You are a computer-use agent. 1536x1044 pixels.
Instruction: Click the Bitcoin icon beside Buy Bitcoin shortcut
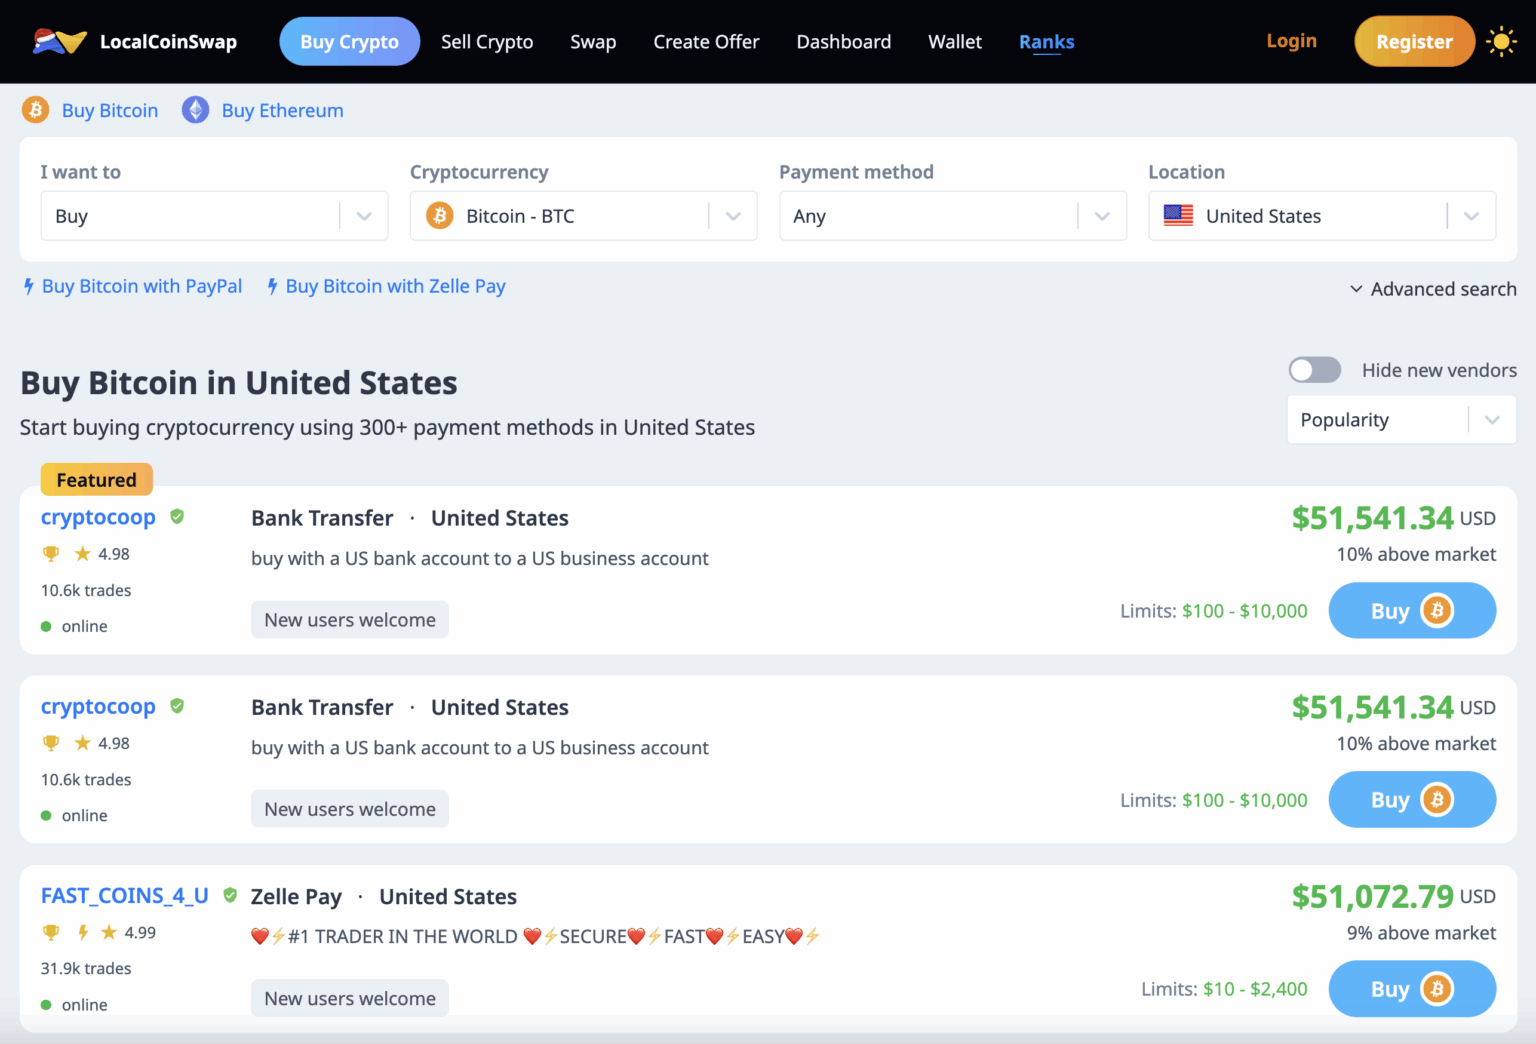36,109
